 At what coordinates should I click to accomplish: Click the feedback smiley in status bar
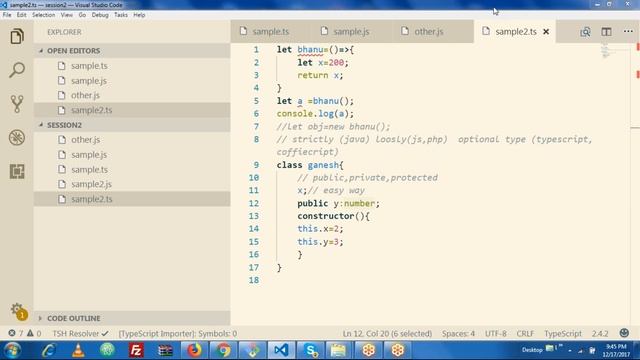coord(624,333)
